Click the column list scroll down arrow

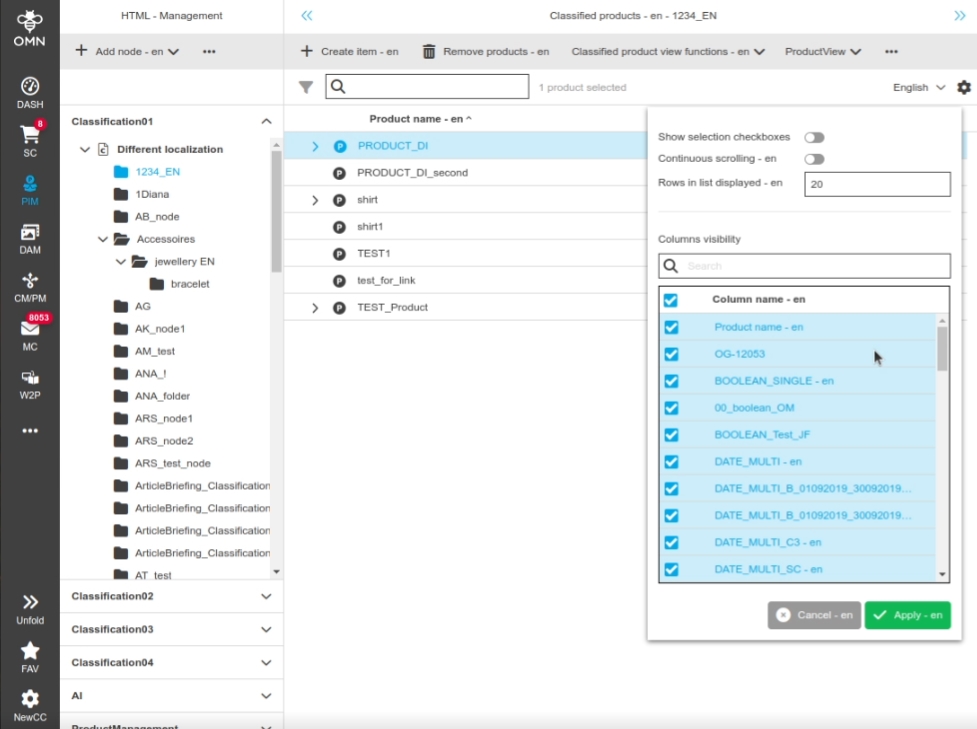(942, 574)
